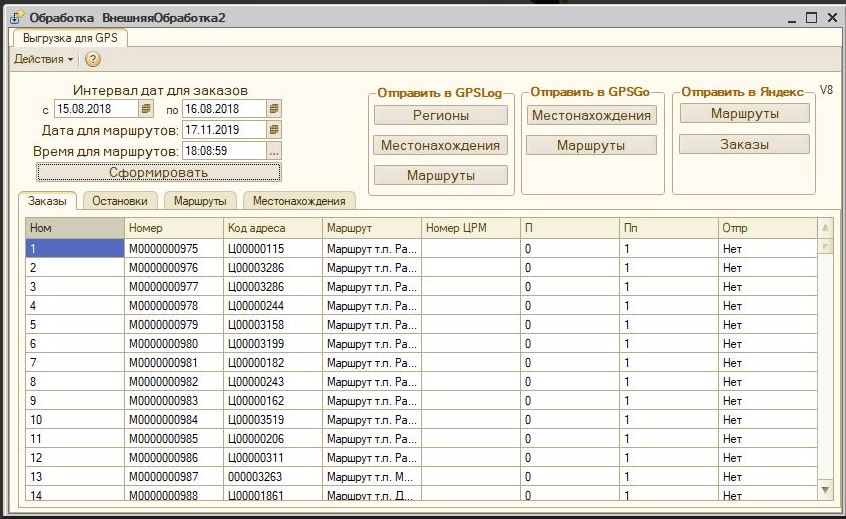Viewport: 846px width, 519px height.
Task: Select address code Ц00000311
Action: click(x=272, y=458)
